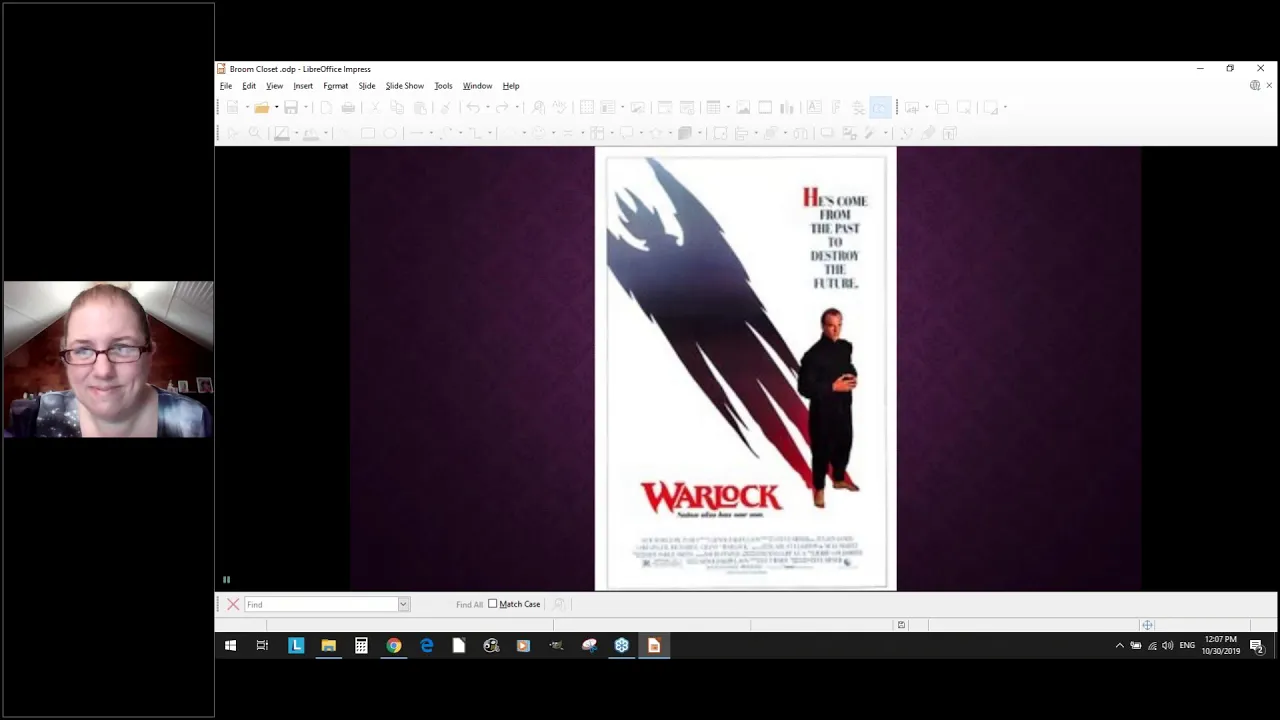Click the Insert Text Box toolbar icon

tap(814, 107)
